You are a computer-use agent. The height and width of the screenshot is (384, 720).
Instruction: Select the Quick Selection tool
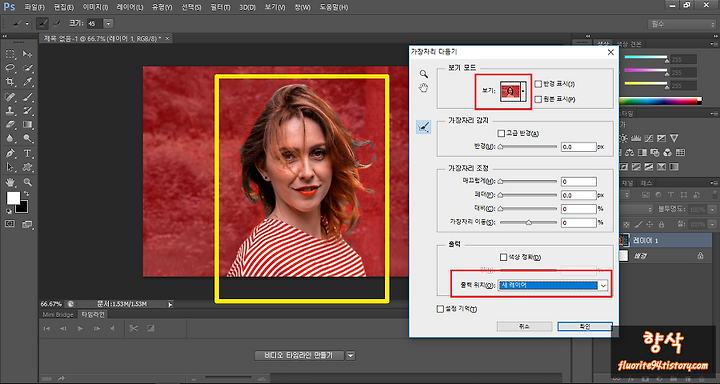(28, 68)
